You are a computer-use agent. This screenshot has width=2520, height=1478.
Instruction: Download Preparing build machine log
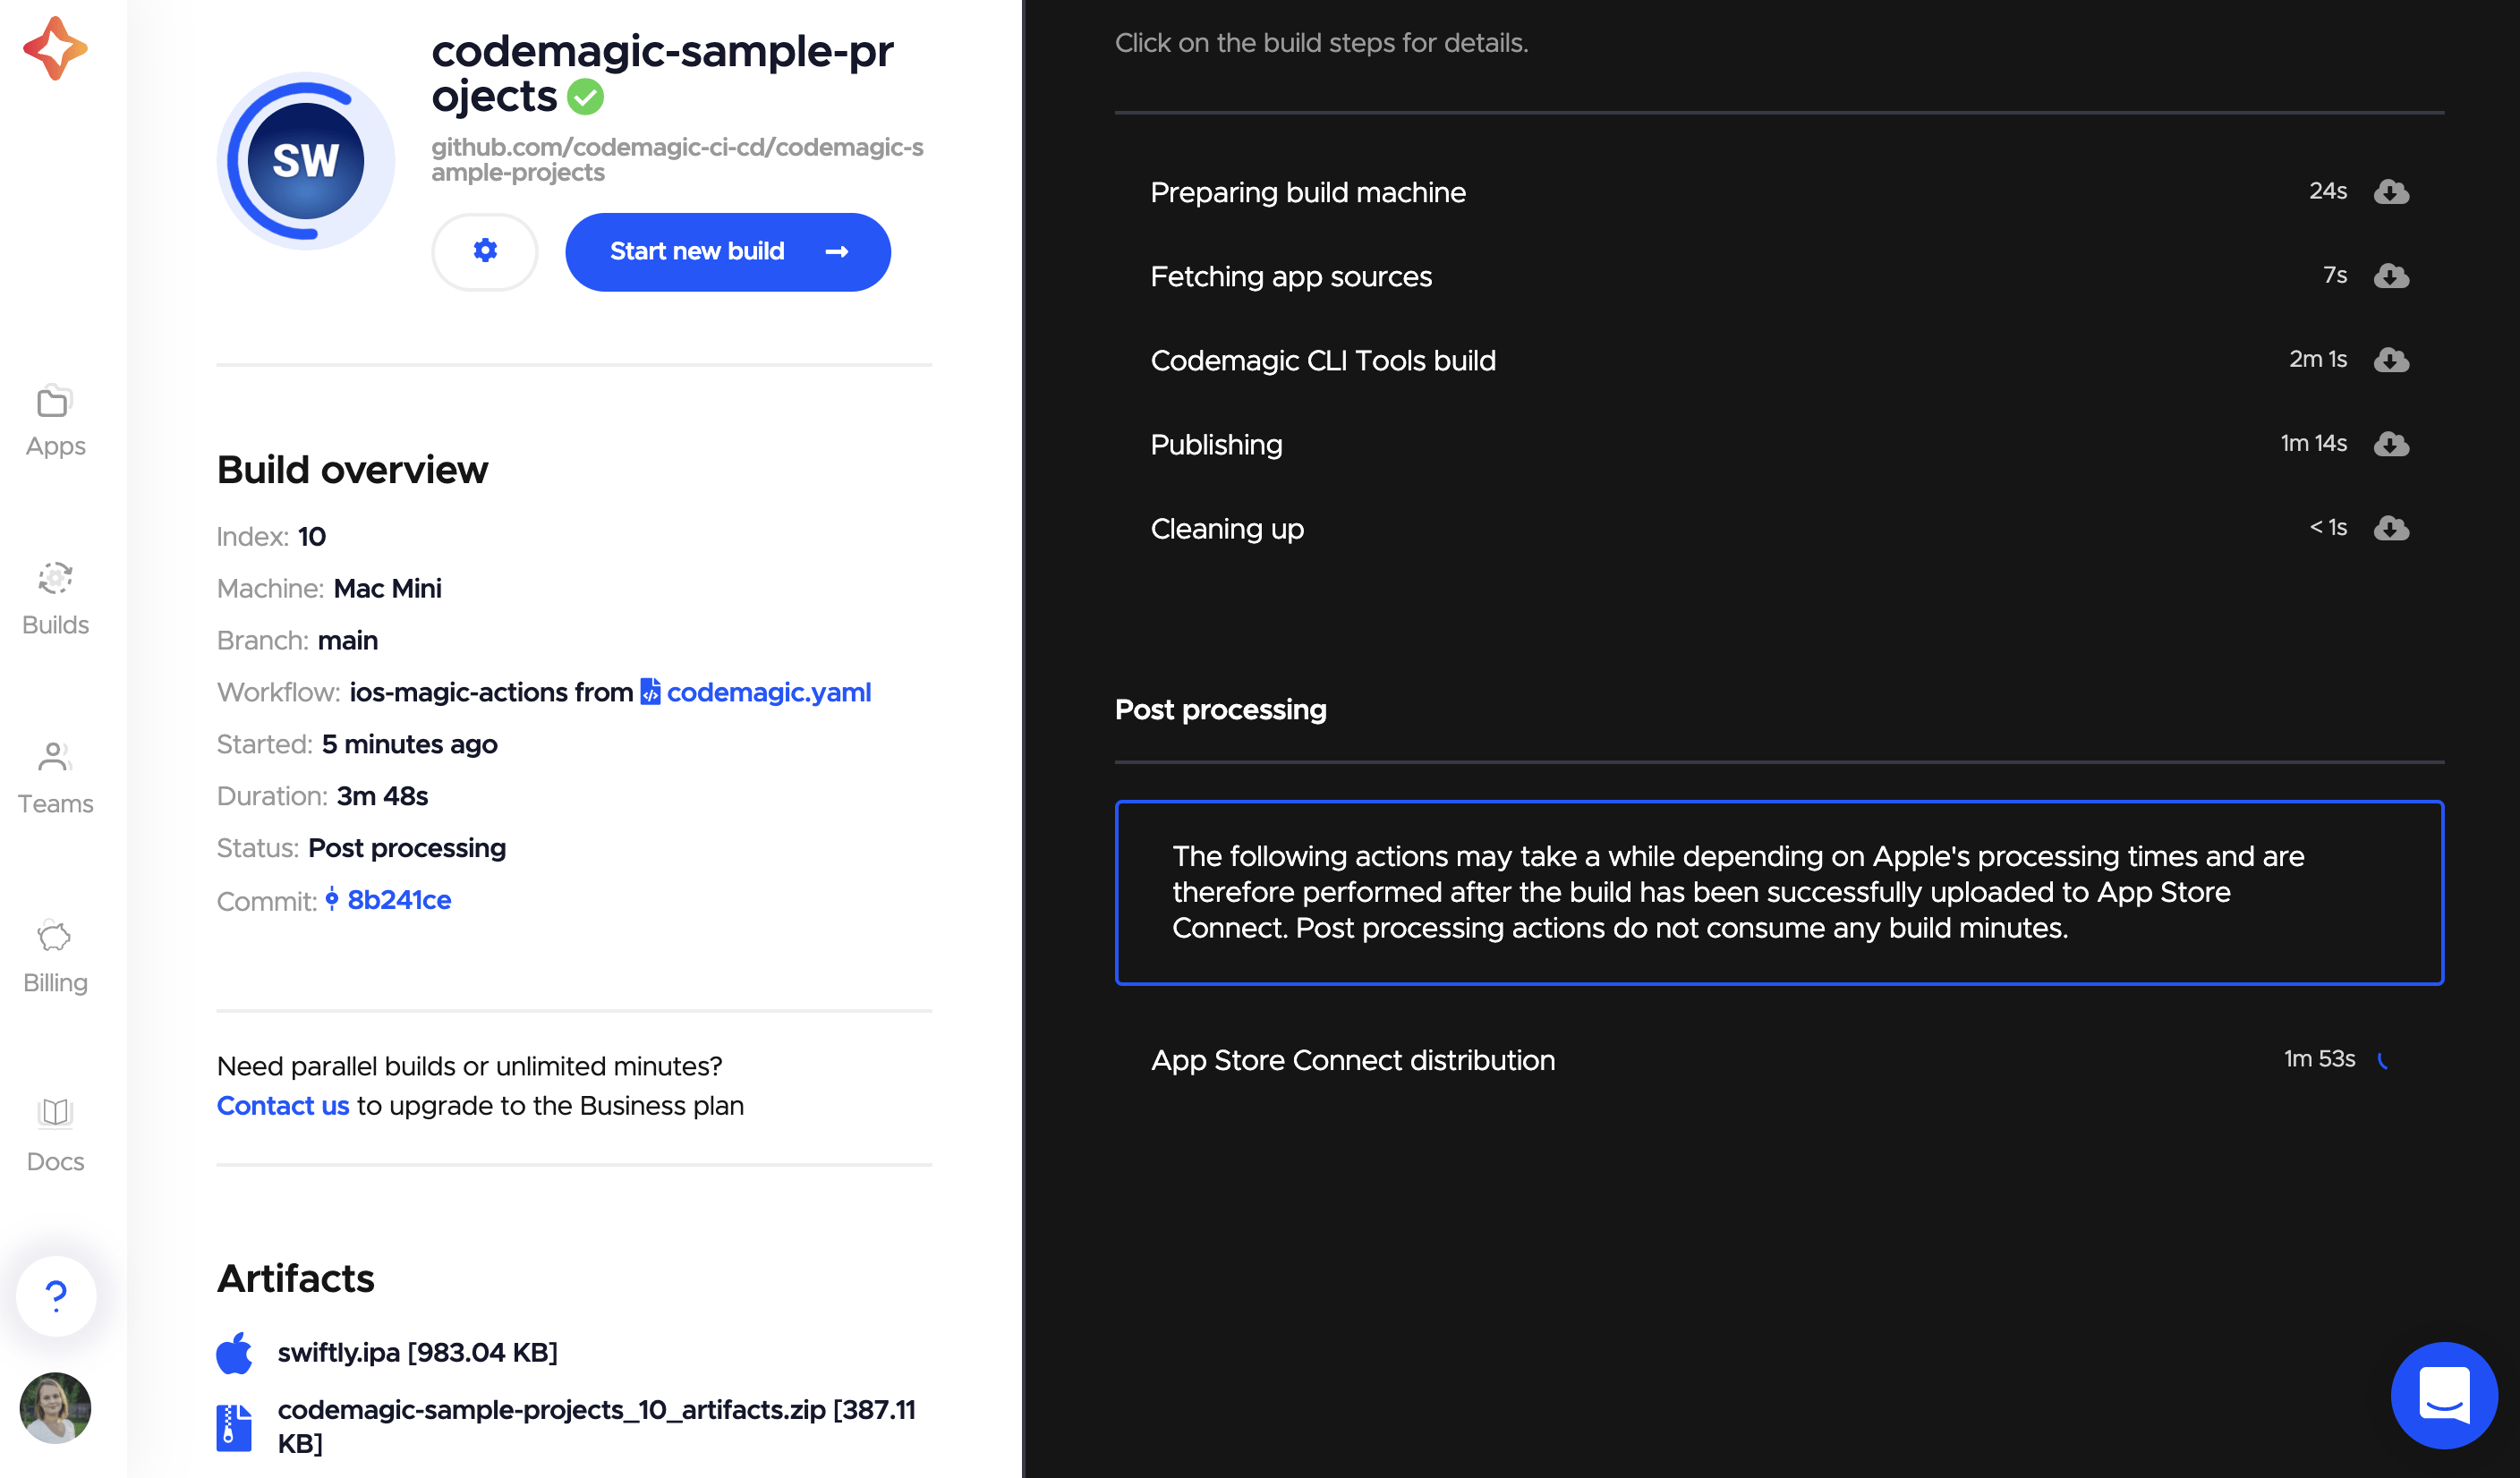click(2391, 191)
